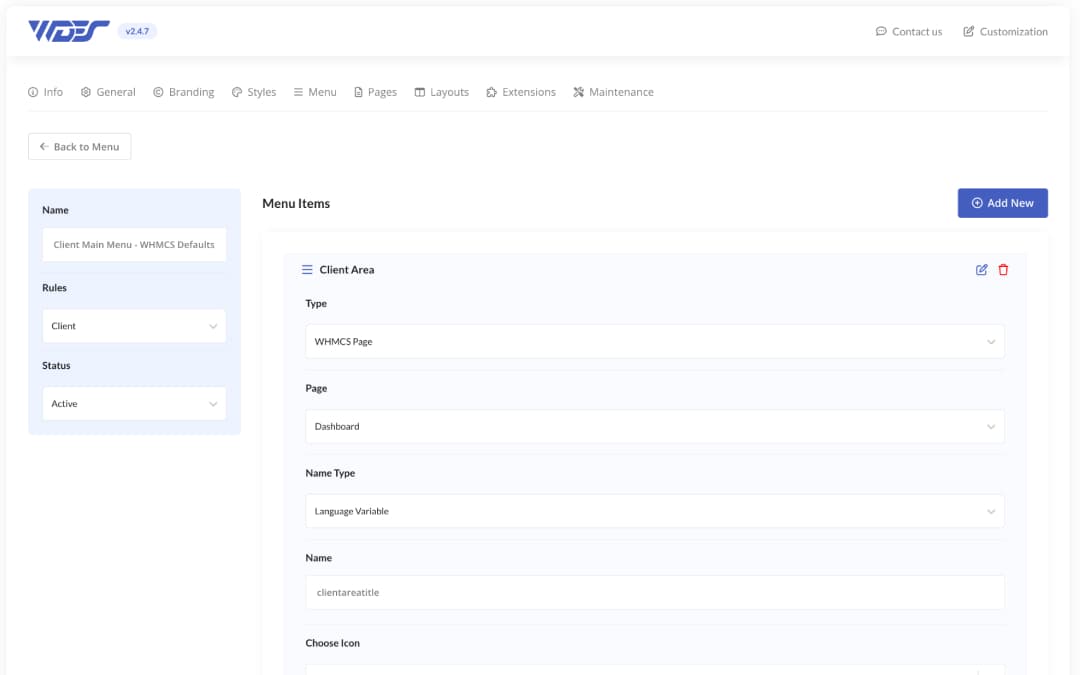
Task: Click the Add New menu item button
Action: [1002, 203]
